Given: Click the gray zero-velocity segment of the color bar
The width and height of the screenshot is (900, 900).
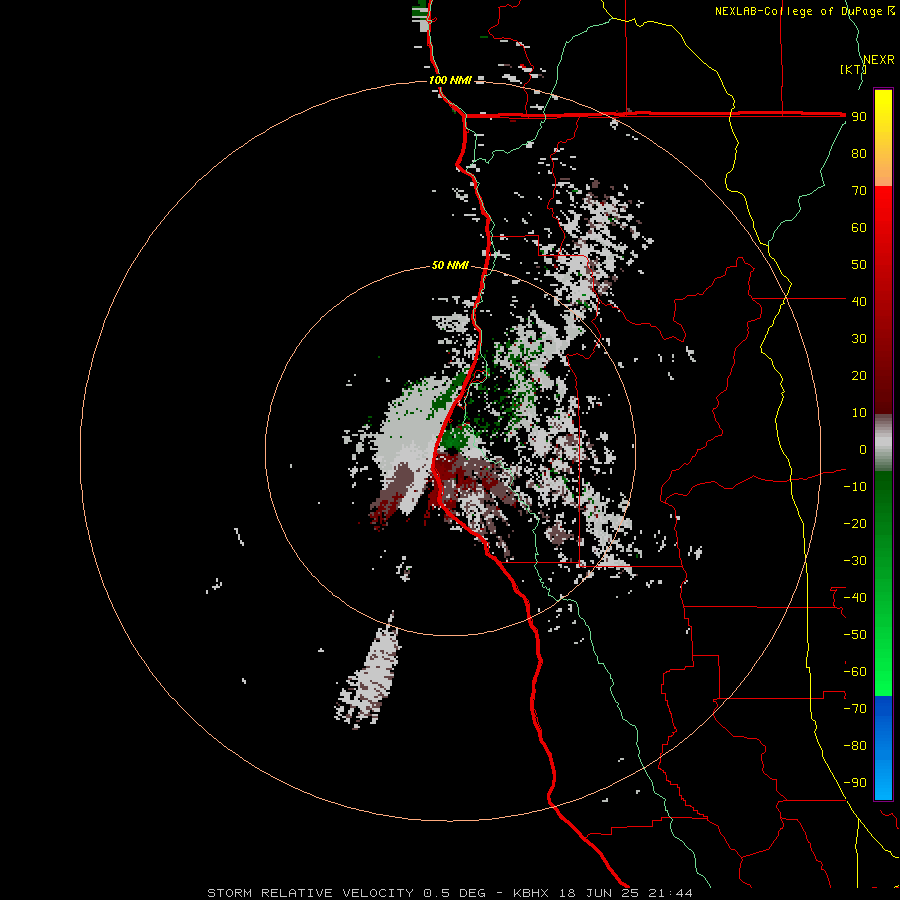Looking at the screenshot, I should pyautogui.click(x=883, y=443).
